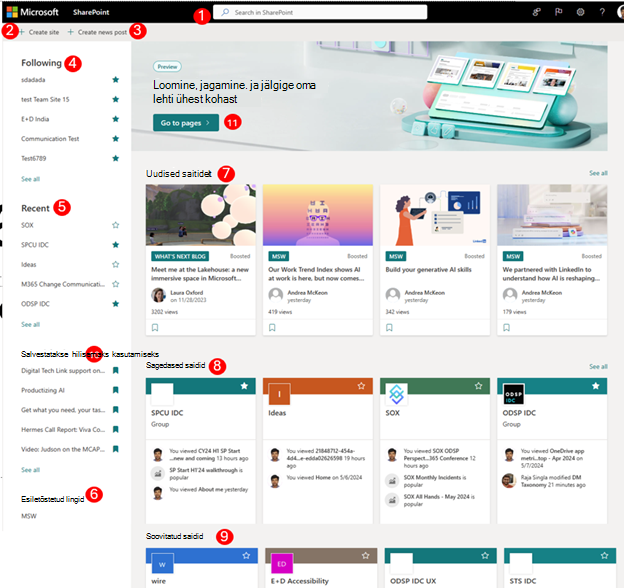Follow E+D Accessibility suggested site star
The width and height of the screenshot is (624, 588).
365,555
